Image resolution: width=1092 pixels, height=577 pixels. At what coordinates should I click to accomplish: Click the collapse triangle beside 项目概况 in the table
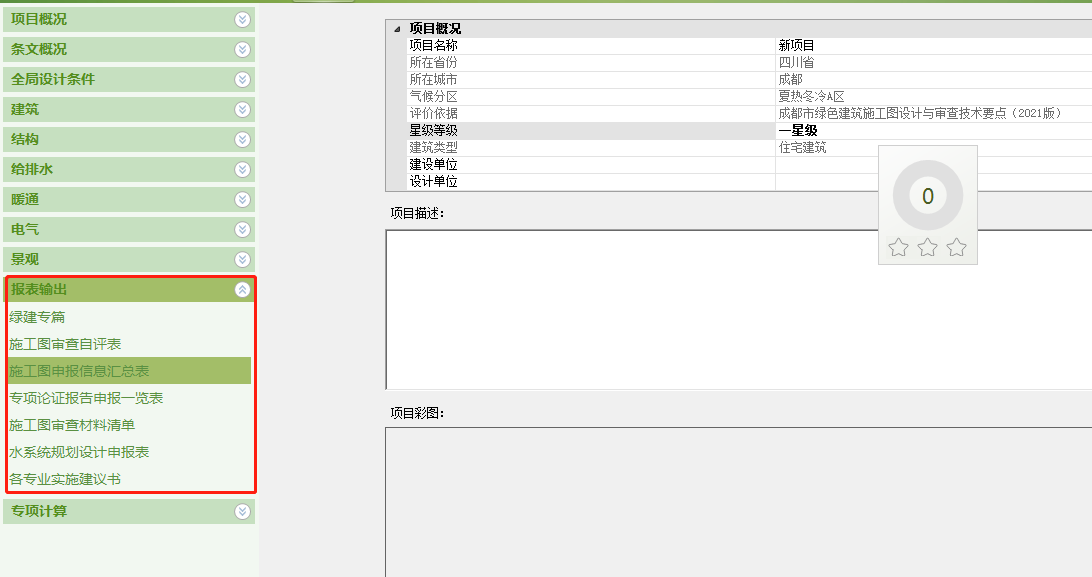[x=396, y=27]
